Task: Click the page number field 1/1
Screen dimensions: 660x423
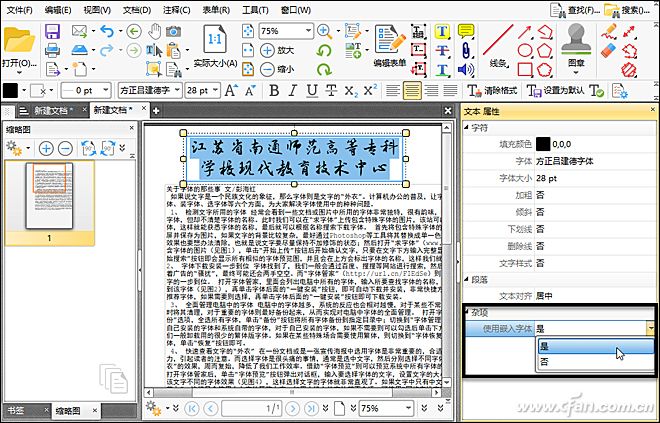Action: (251, 408)
